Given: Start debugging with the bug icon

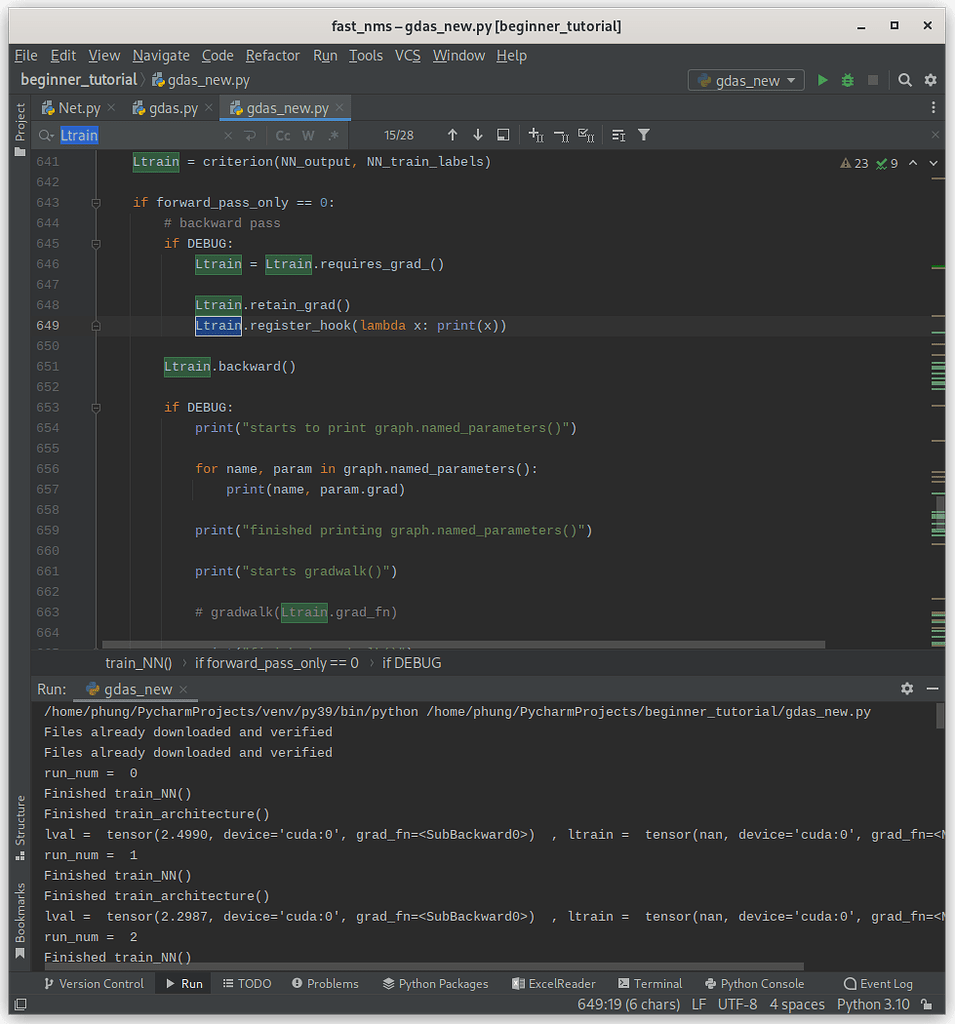Looking at the screenshot, I should coord(847,80).
